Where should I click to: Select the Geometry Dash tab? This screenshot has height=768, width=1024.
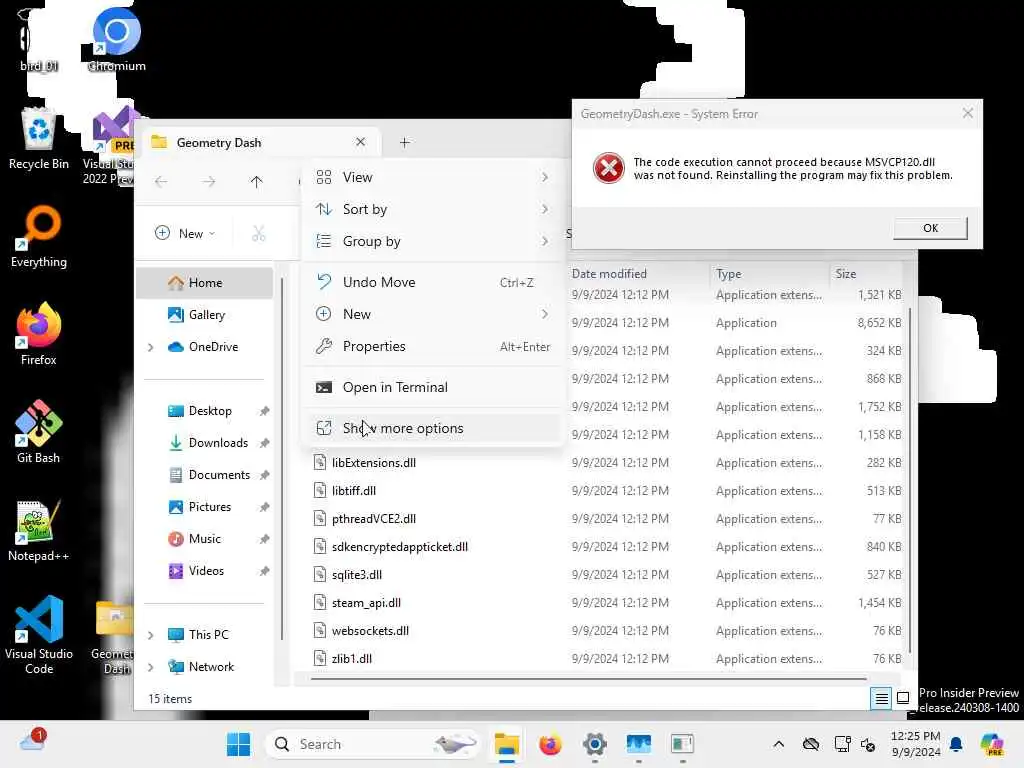tap(261, 142)
